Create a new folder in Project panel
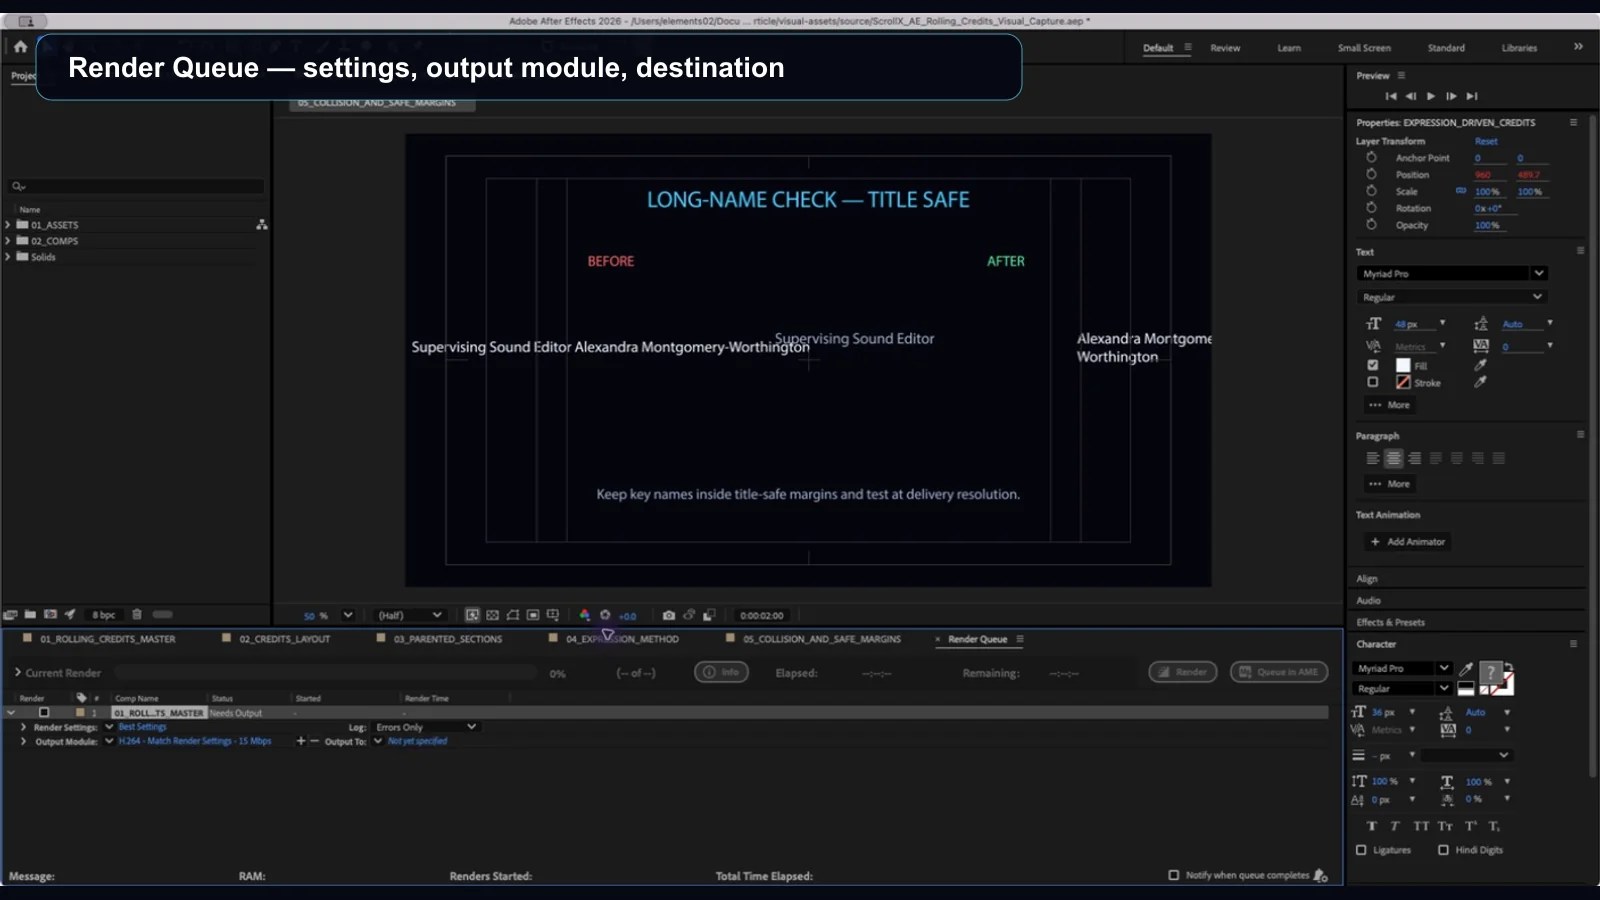Viewport: 1600px width, 900px height. 30,614
